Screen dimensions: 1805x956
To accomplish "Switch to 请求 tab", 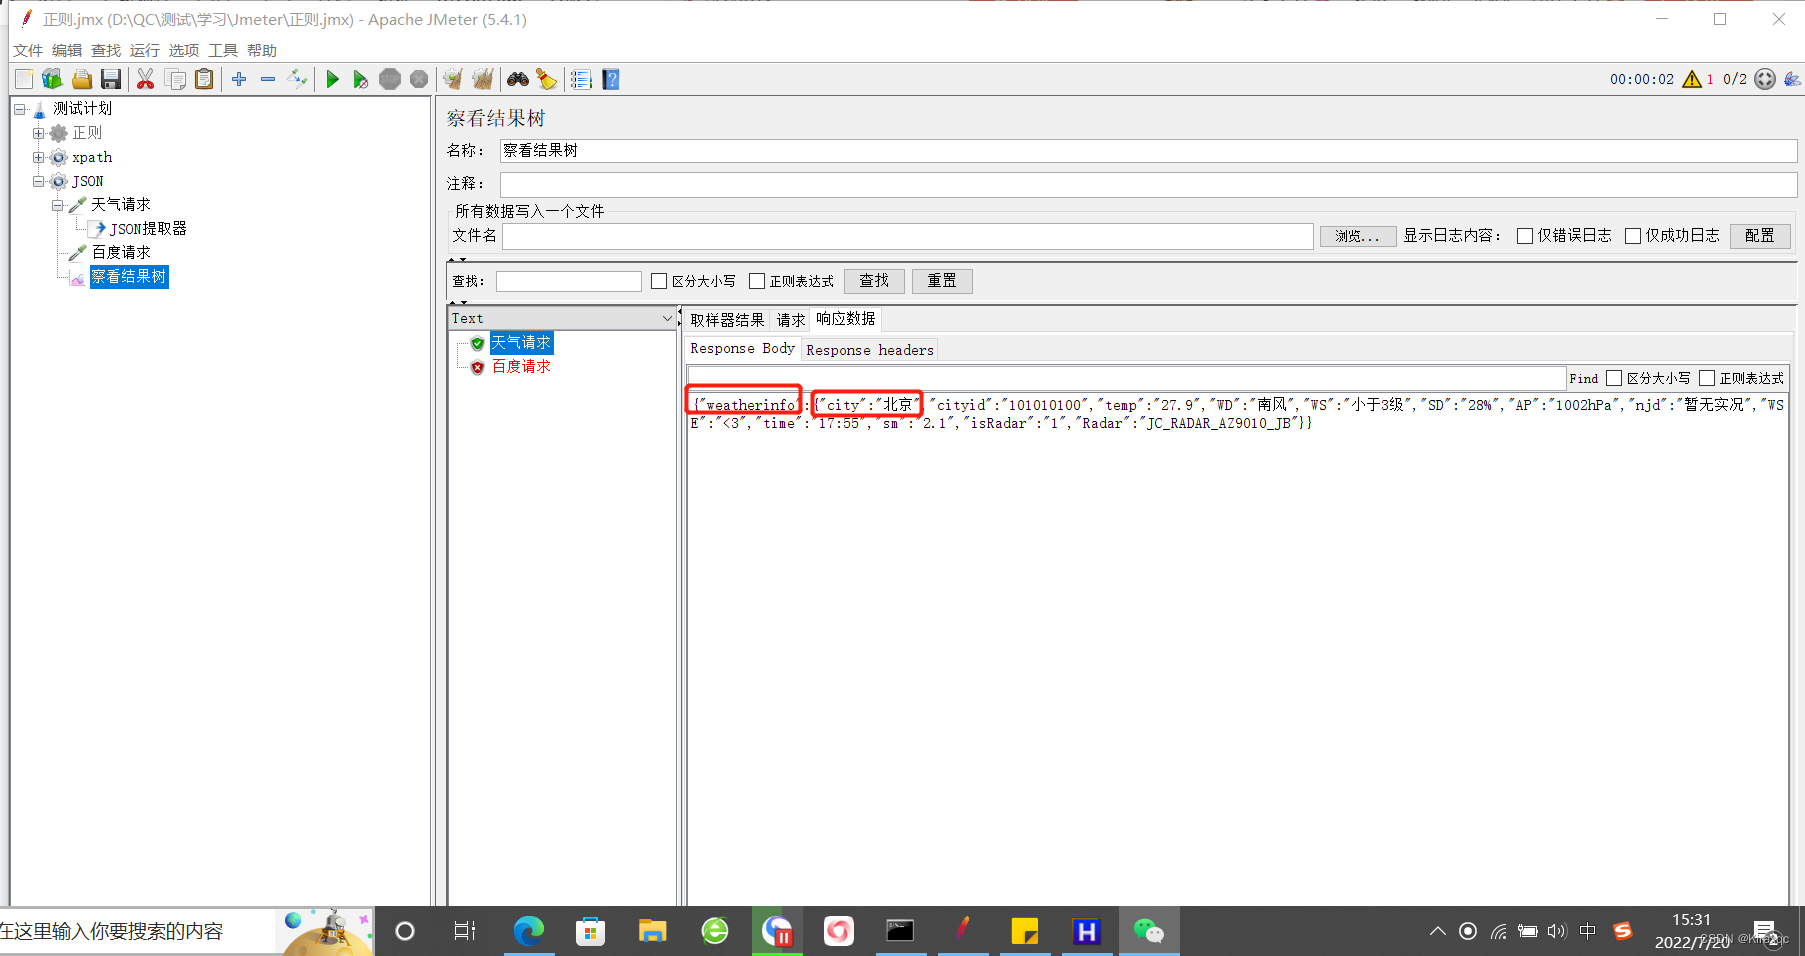I will point(791,320).
